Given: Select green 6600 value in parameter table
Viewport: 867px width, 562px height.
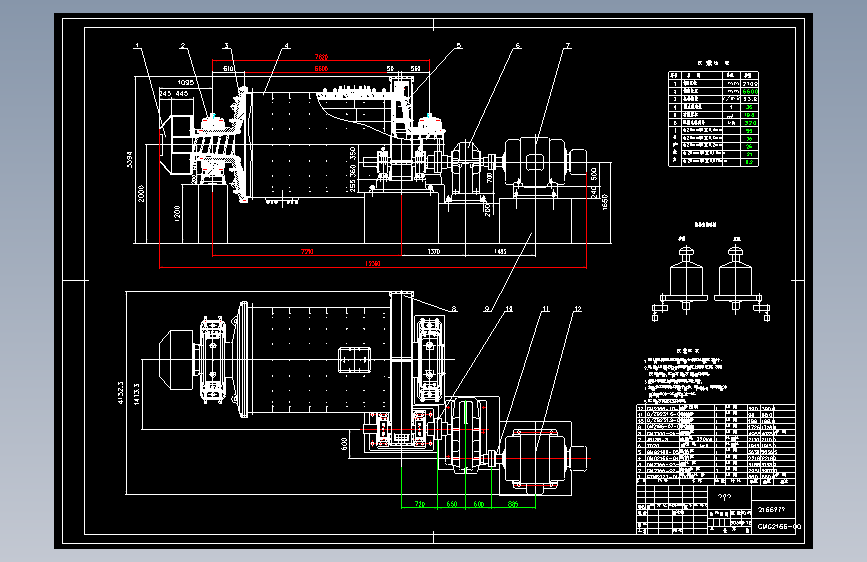Looking at the screenshot, I should tap(750, 91).
